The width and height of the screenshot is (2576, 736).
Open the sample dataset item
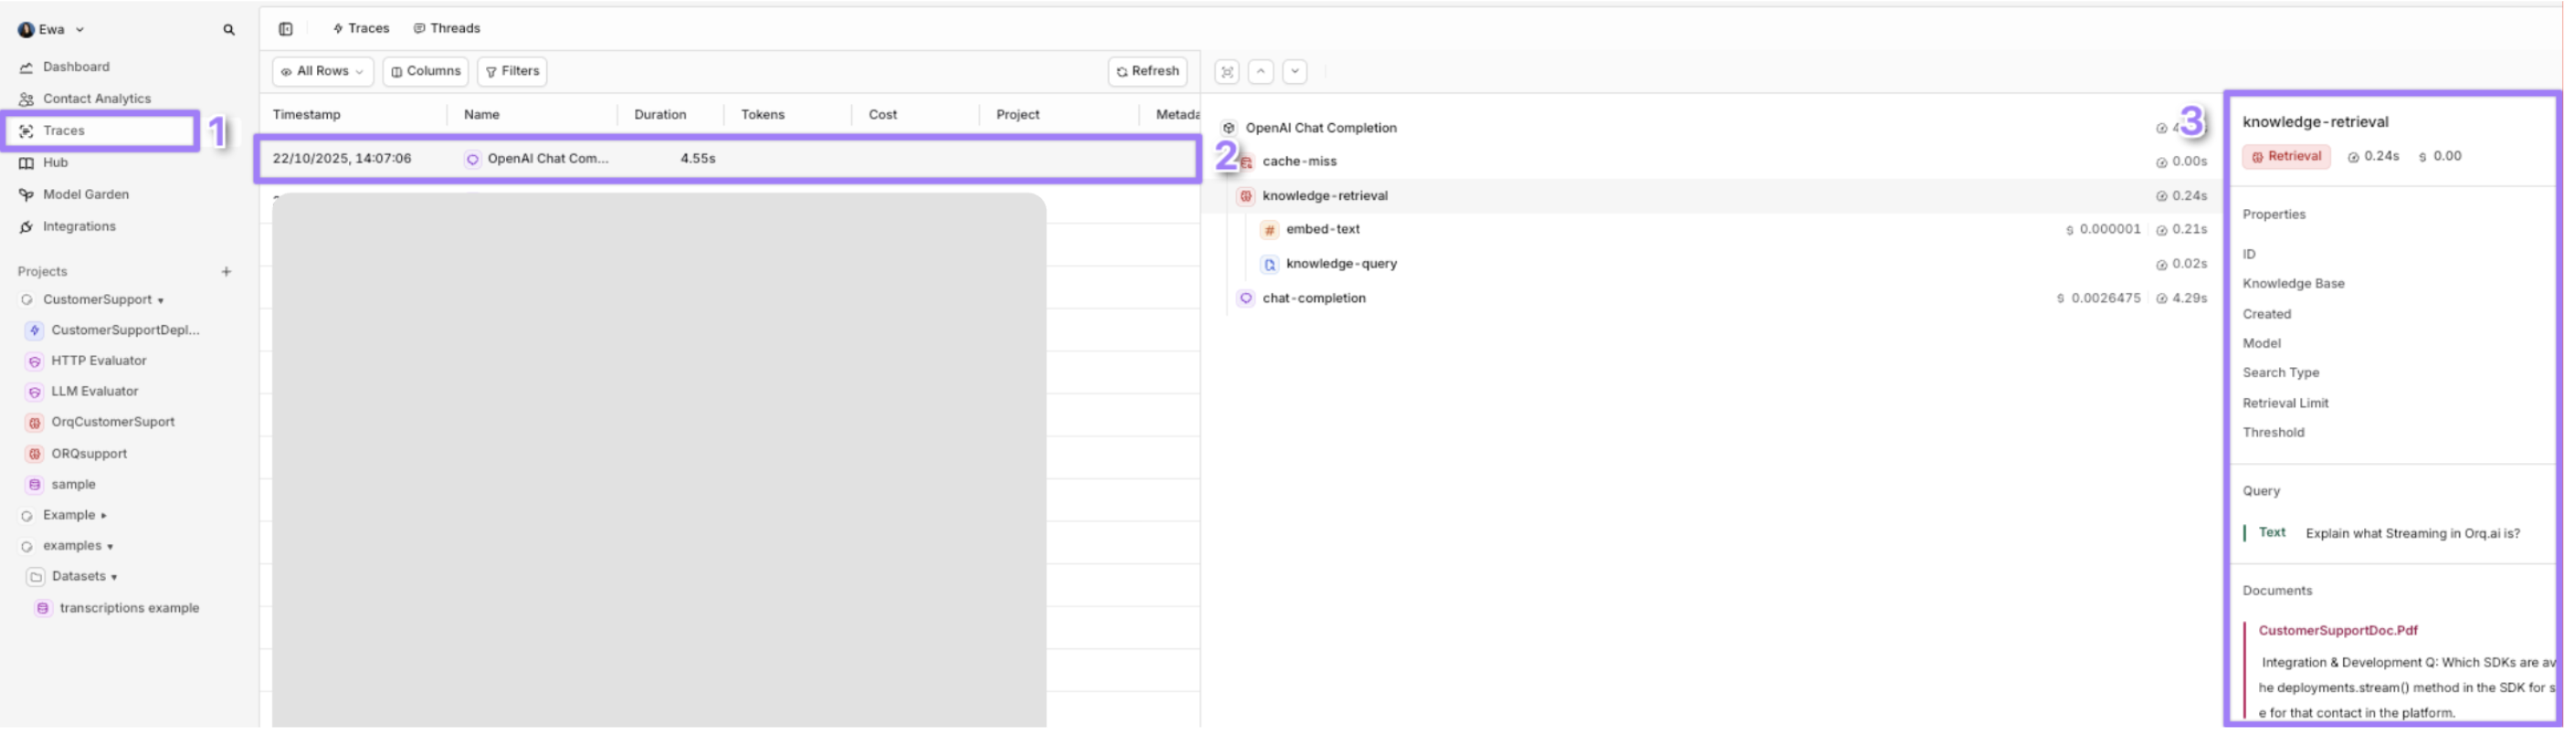click(73, 485)
